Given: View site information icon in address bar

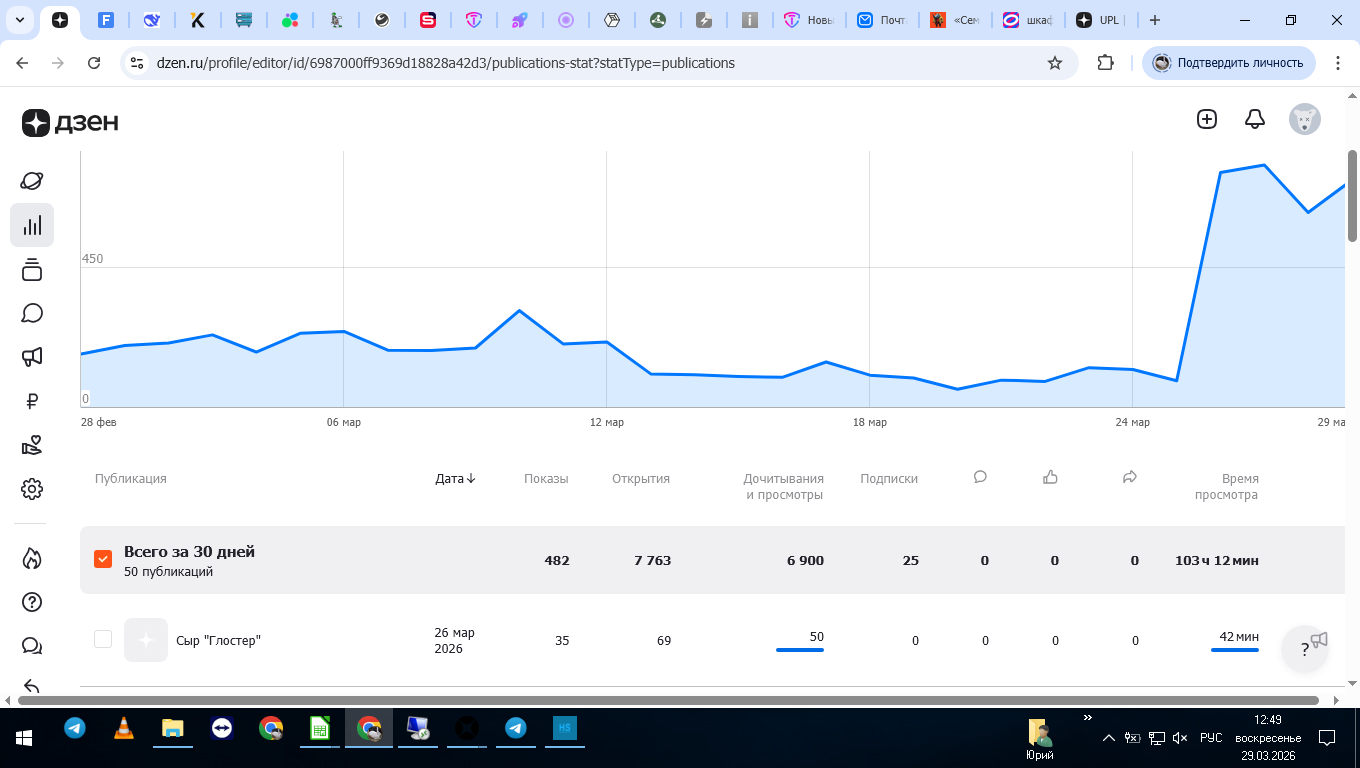Looking at the screenshot, I should [x=138, y=63].
